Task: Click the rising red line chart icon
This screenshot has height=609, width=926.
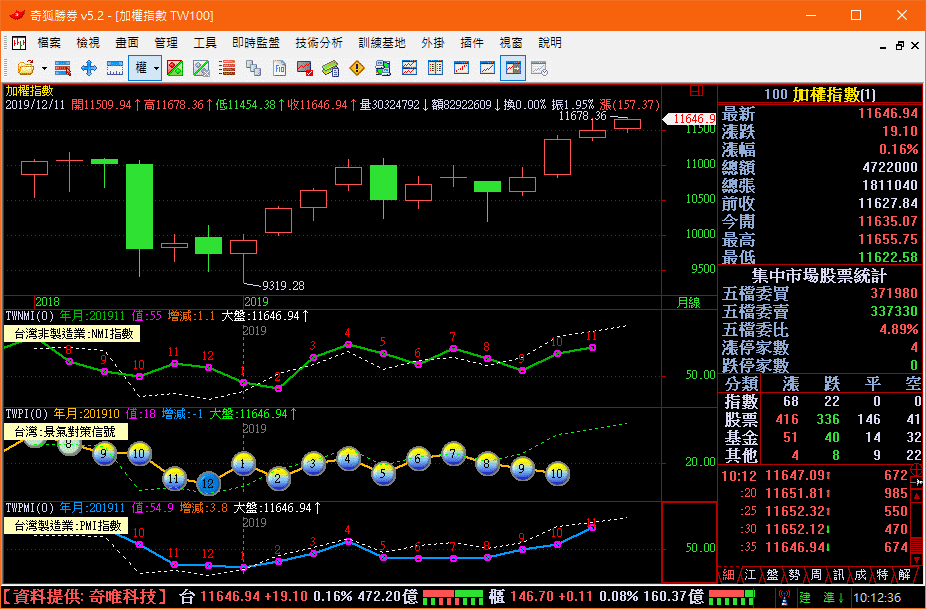Action: click(487, 69)
